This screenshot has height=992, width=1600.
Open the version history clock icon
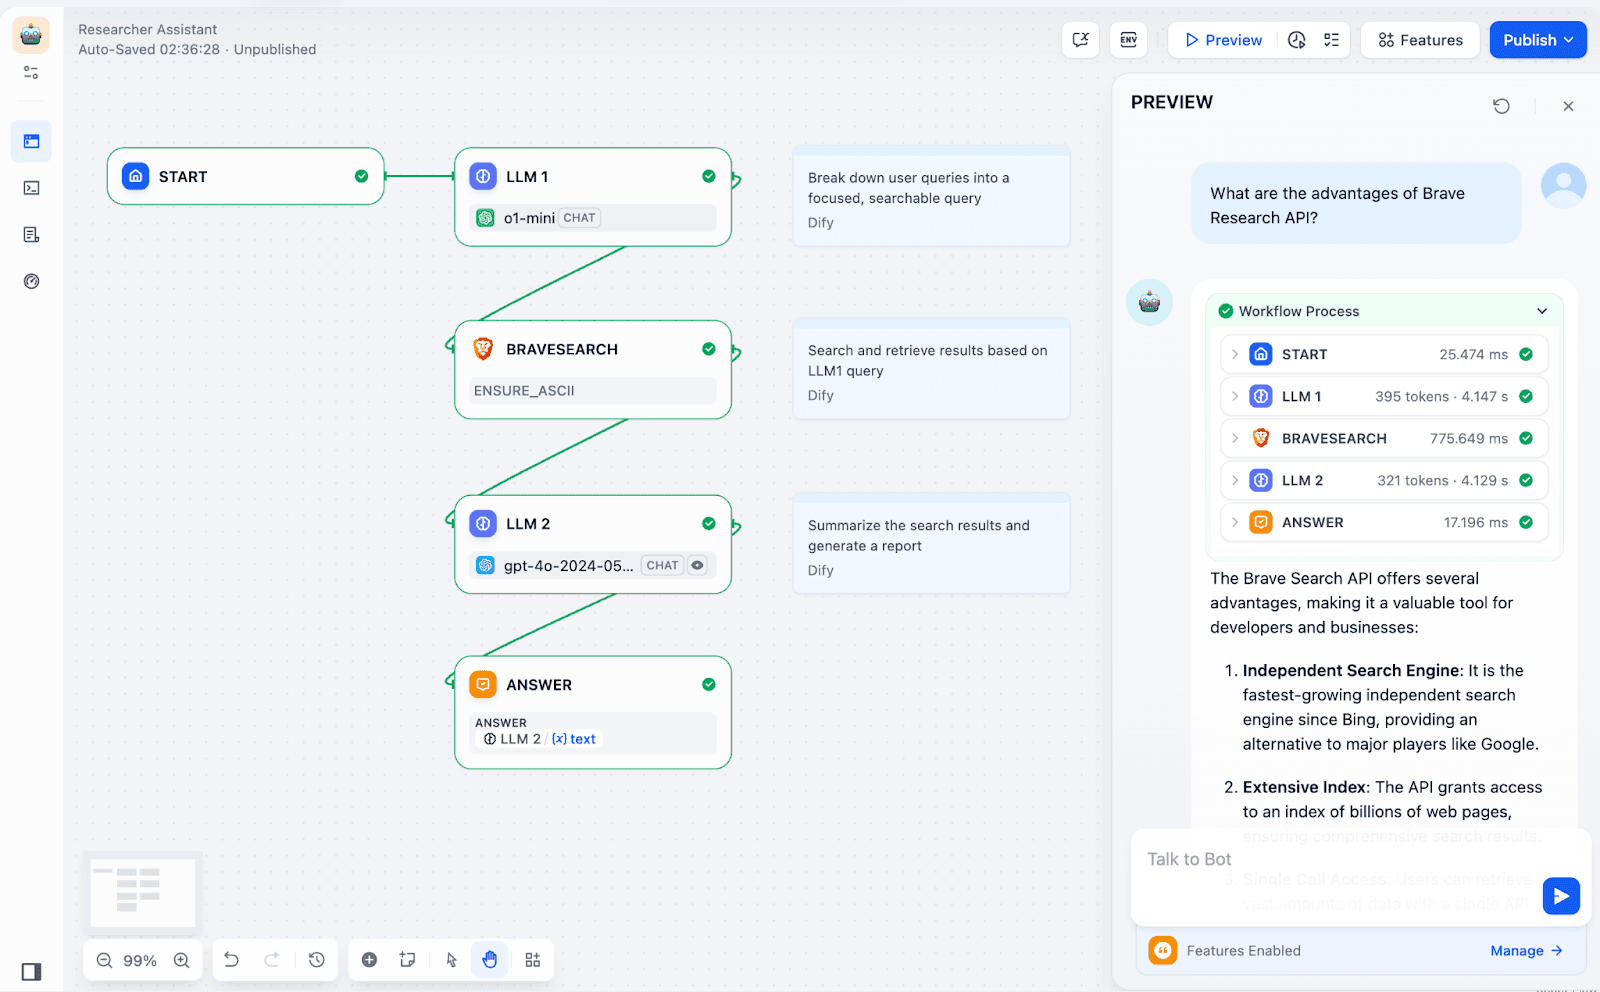pos(317,960)
